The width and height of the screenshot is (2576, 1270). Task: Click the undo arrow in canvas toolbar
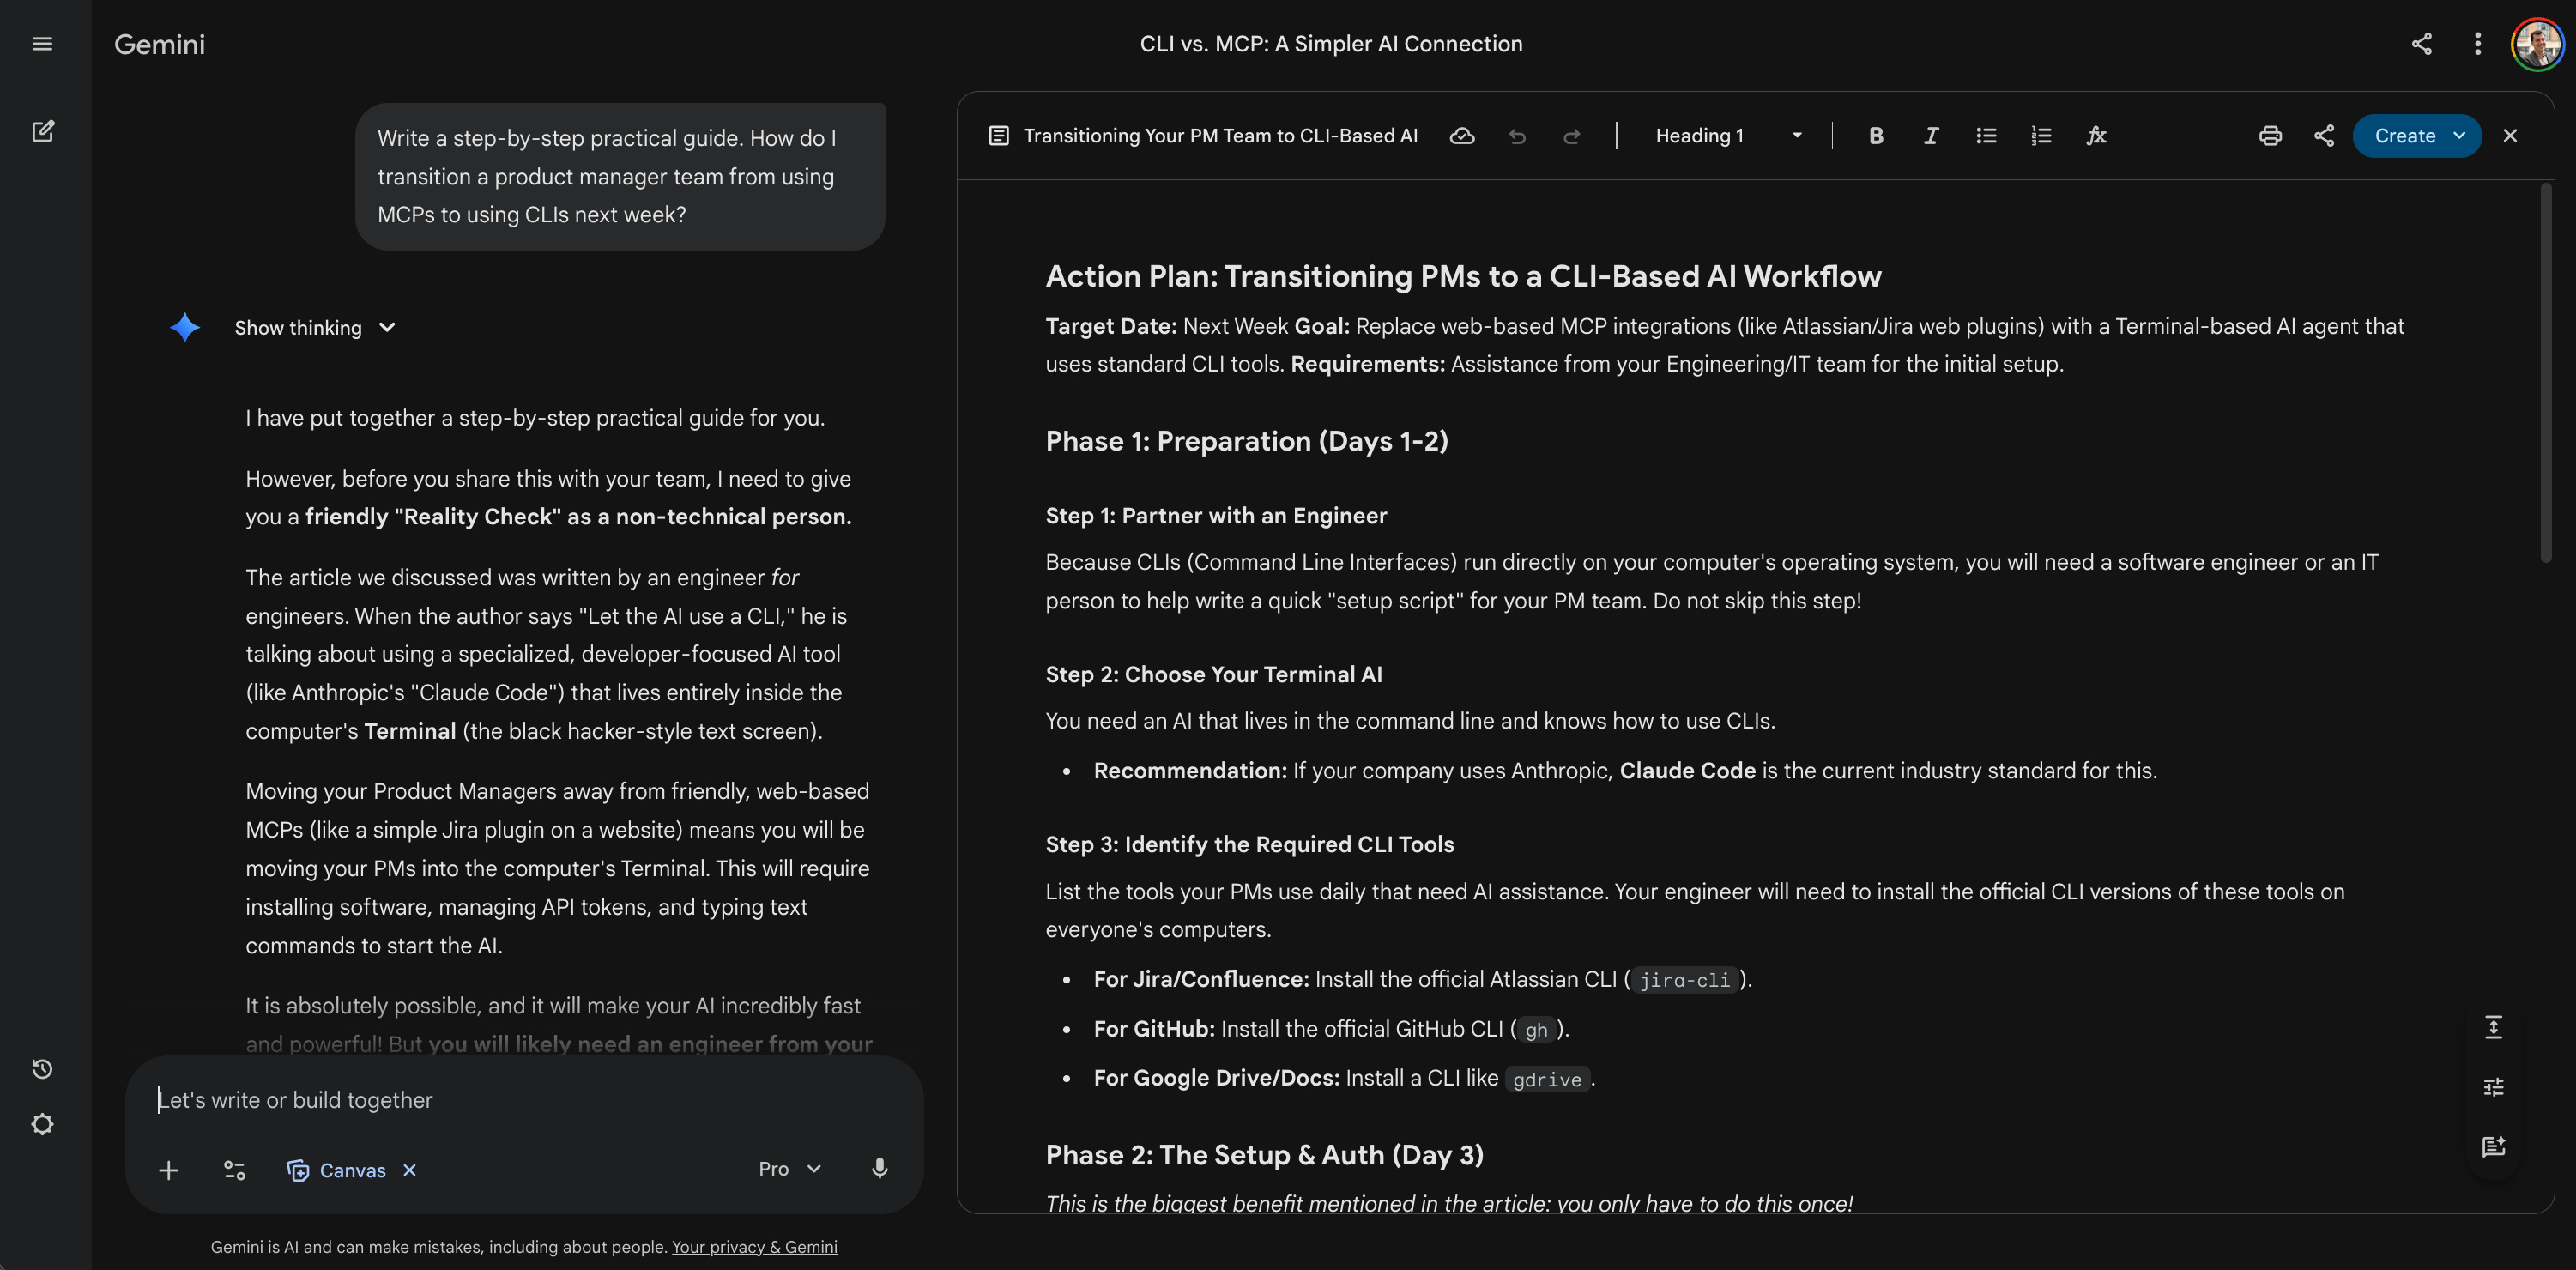click(x=1517, y=136)
